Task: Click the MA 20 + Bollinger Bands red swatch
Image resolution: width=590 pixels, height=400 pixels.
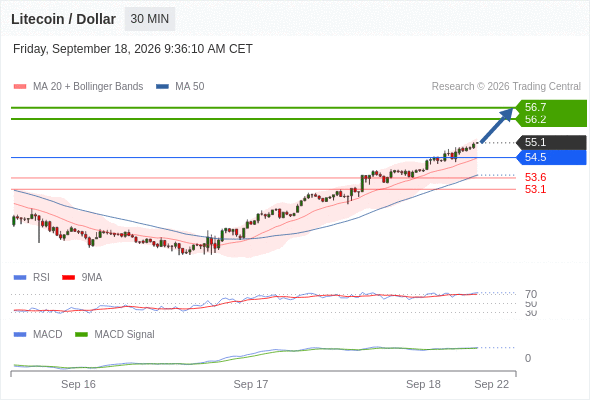Action: [20, 87]
